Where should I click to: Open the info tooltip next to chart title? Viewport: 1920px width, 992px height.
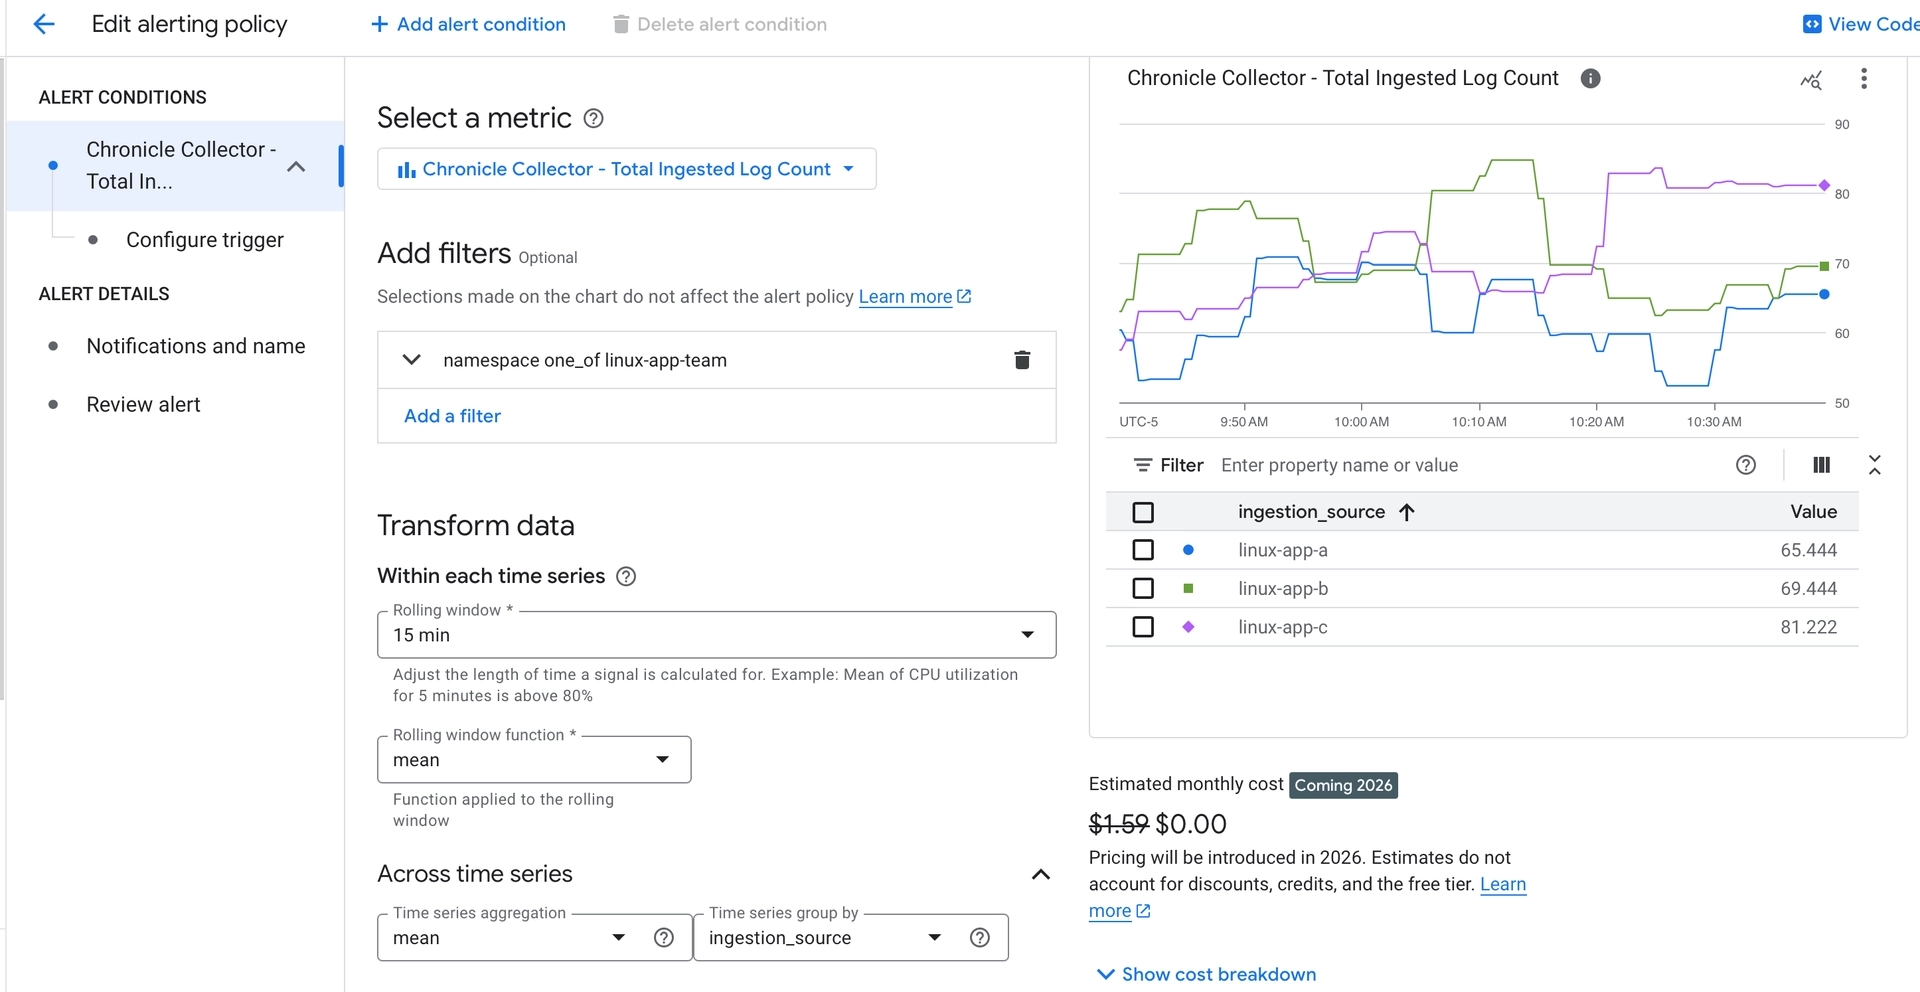(x=1590, y=78)
